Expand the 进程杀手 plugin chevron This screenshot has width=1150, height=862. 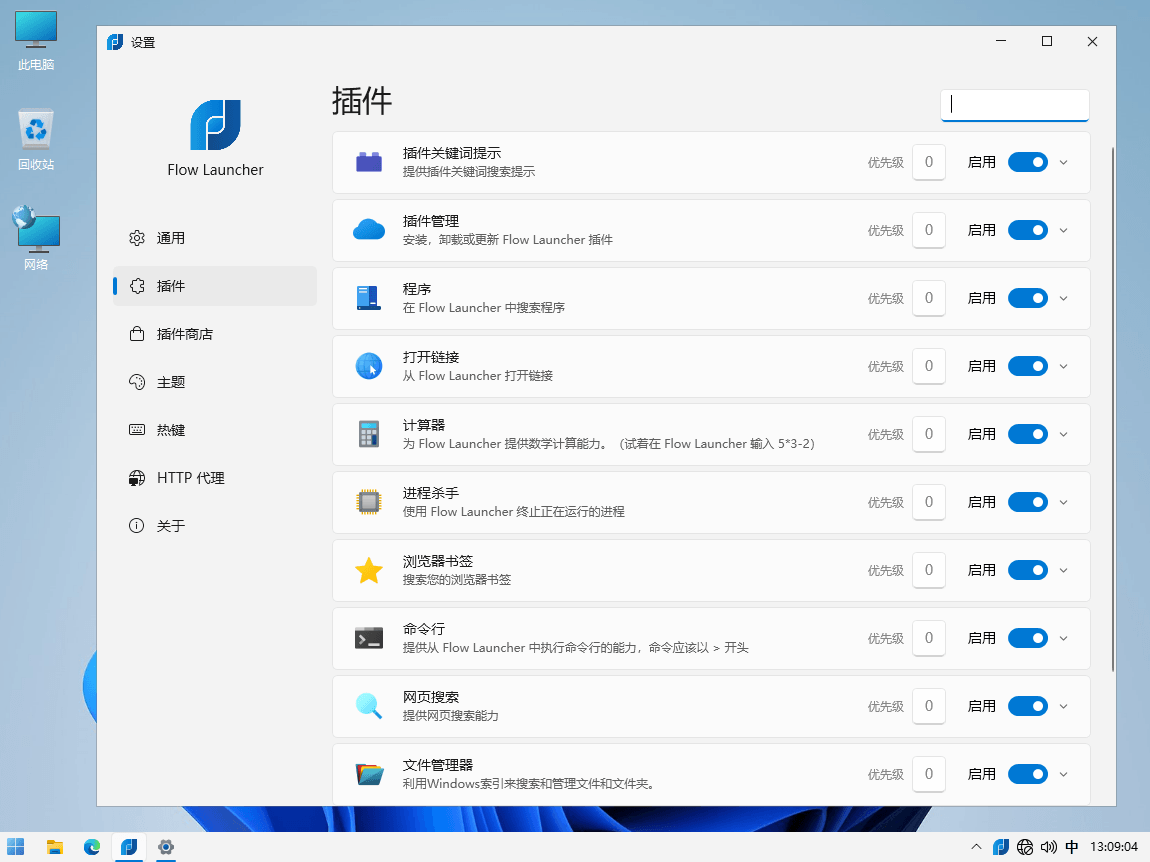1063,503
